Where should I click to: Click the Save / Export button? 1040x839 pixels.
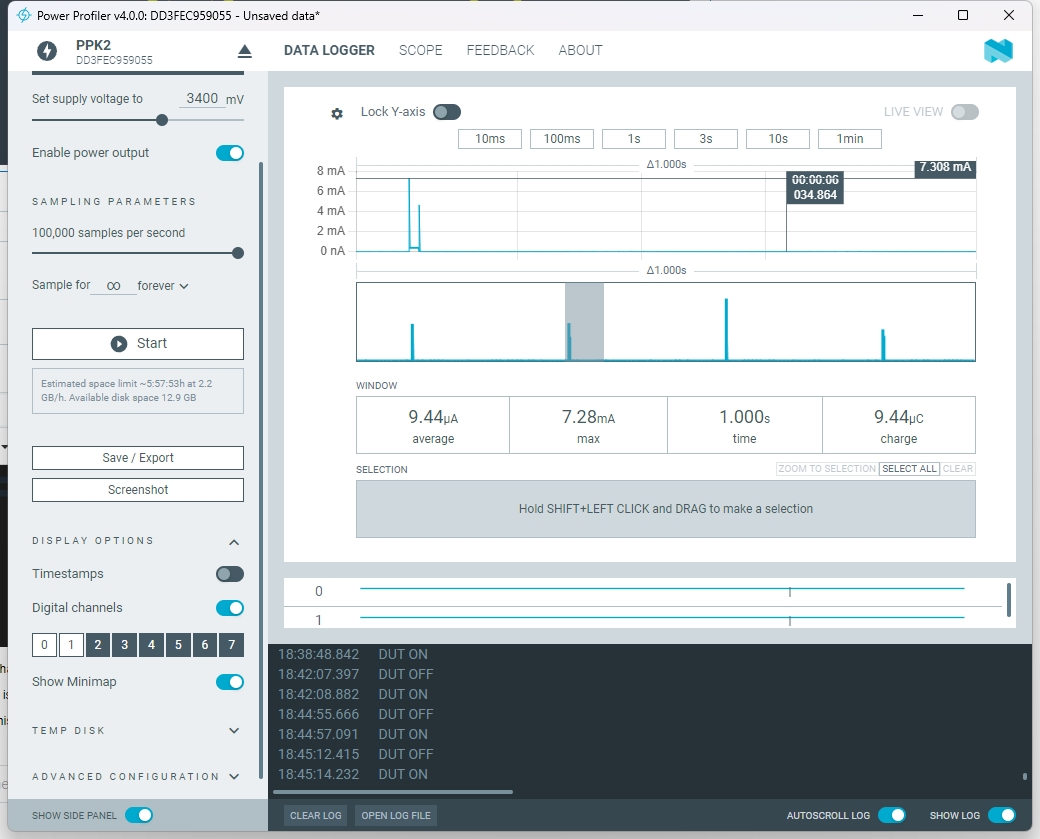point(138,458)
